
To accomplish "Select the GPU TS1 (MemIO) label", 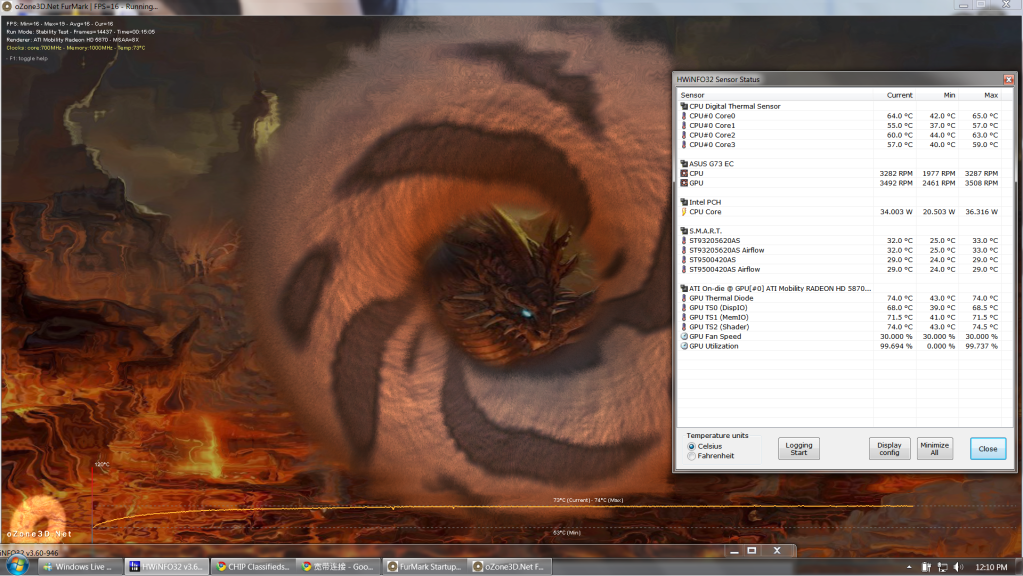I will (719, 318).
